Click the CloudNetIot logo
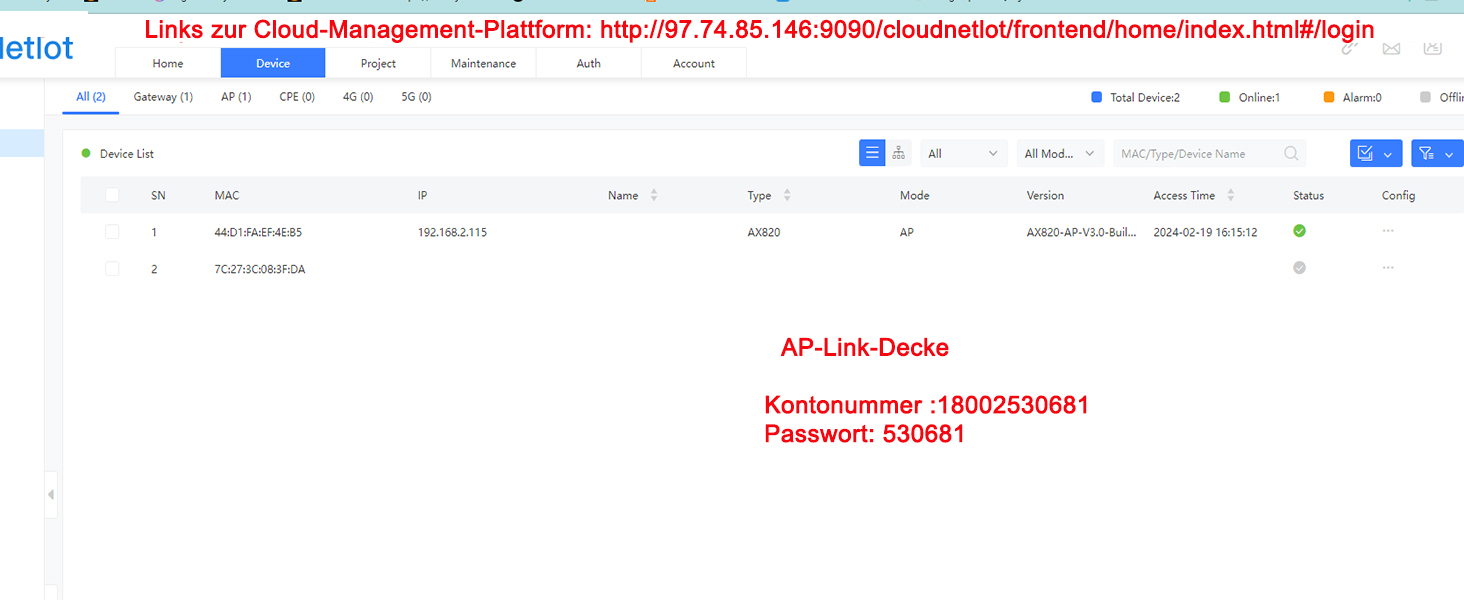The width and height of the screenshot is (1464, 600). 36,46
